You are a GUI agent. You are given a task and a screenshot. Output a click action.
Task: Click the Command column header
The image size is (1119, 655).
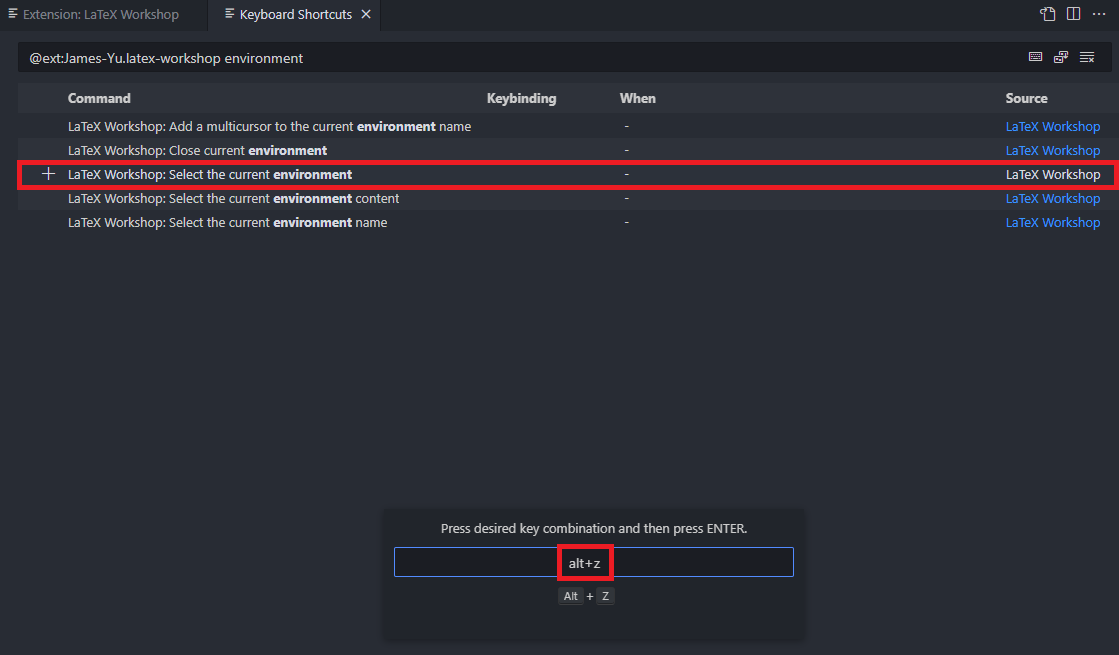tap(99, 98)
